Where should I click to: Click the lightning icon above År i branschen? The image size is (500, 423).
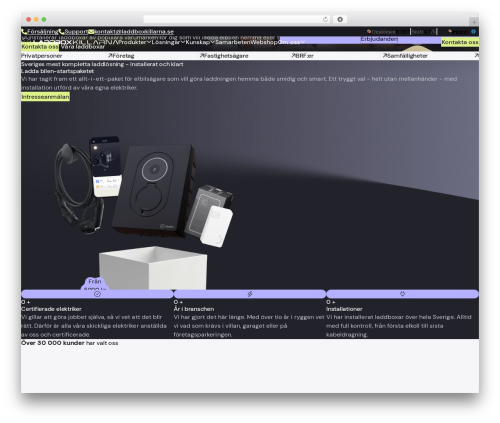pos(250,294)
